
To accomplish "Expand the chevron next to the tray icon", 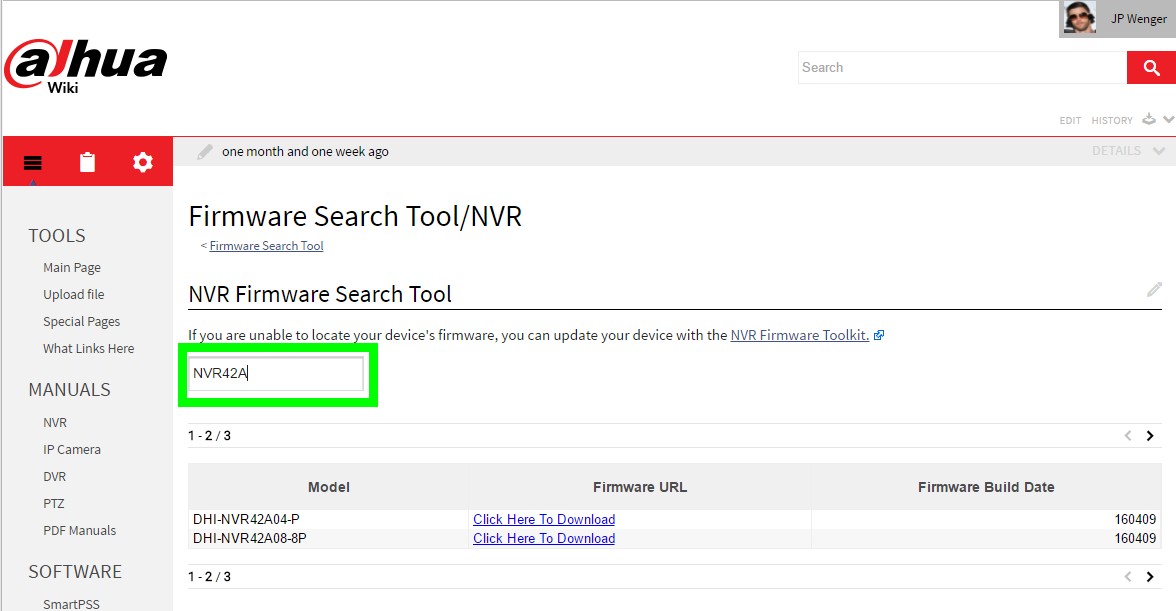I will 1168,119.
